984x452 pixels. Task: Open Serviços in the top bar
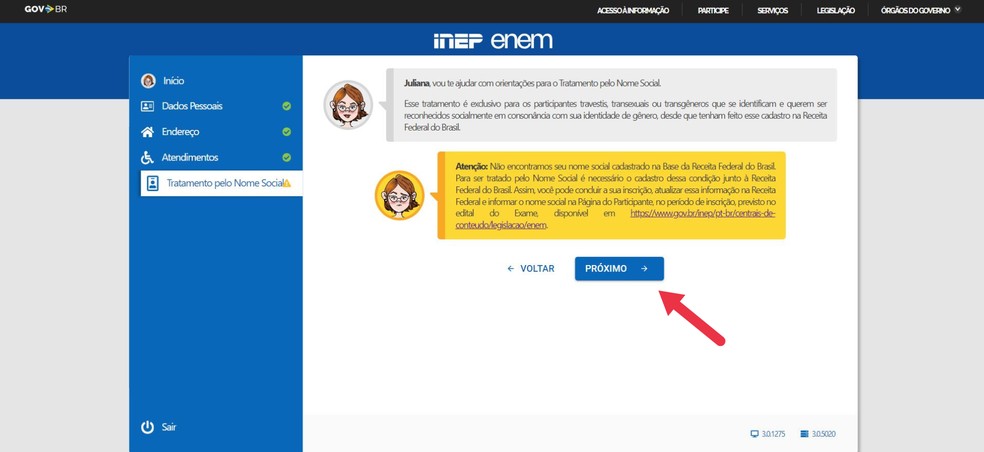click(x=773, y=11)
